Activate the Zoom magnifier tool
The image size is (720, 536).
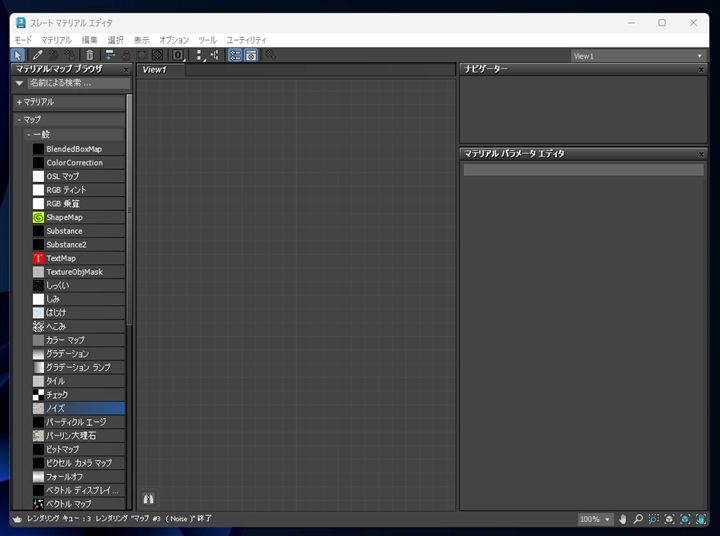(x=638, y=519)
